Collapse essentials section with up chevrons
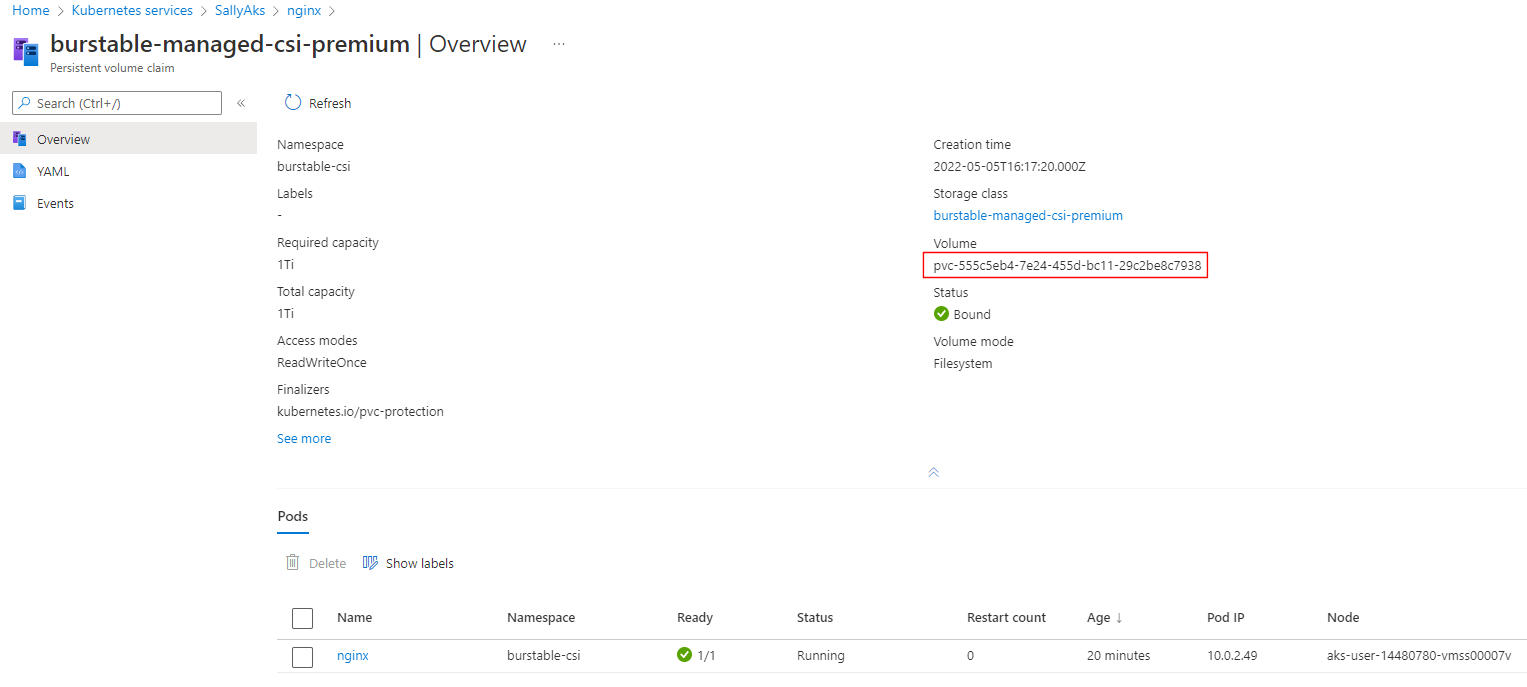The width and height of the screenshot is (1527, 687). click(x=933, y=472)
